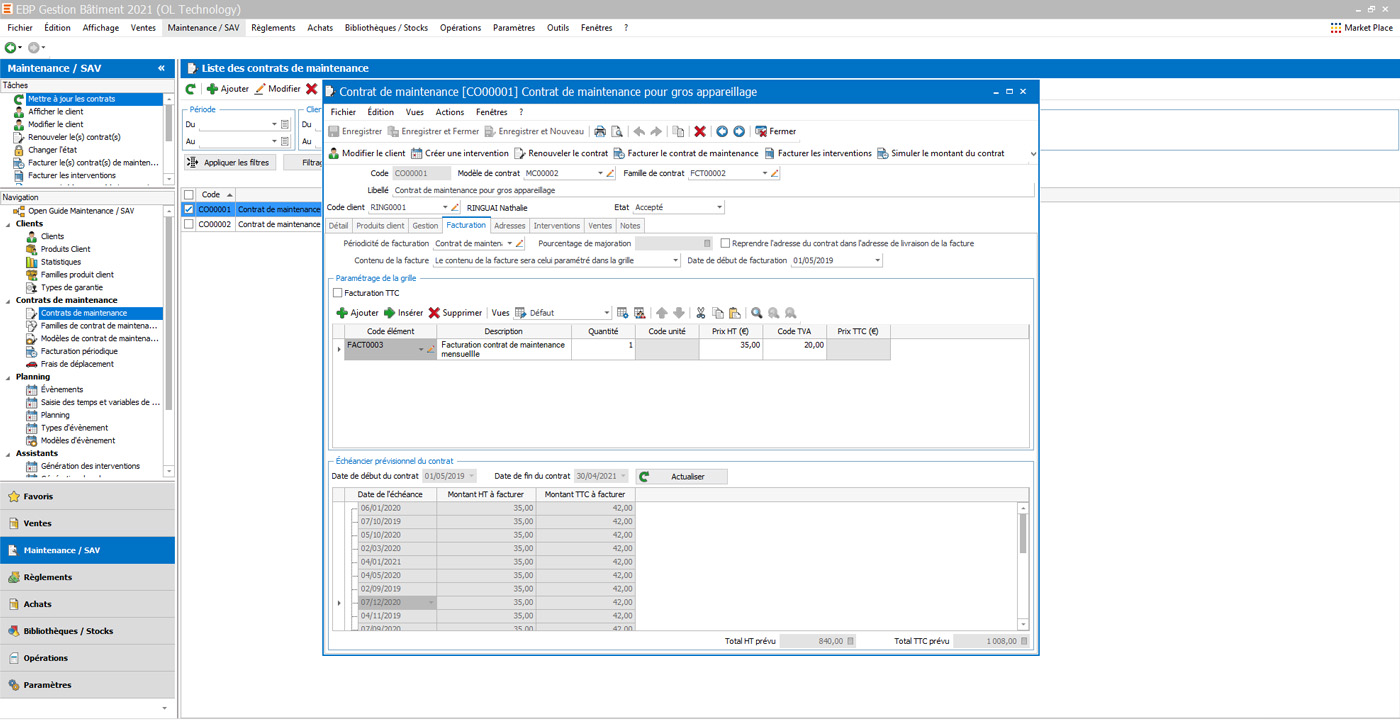Click Simuler le montant du contrat

[941, 154]
